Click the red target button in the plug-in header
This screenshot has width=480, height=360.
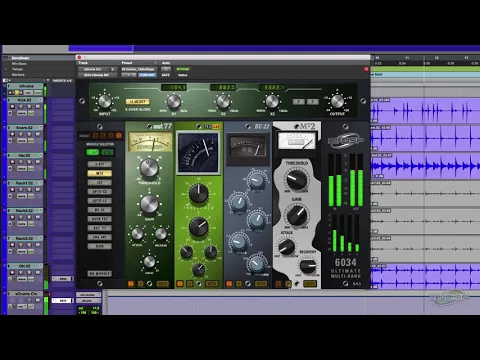tap(366, 69)
